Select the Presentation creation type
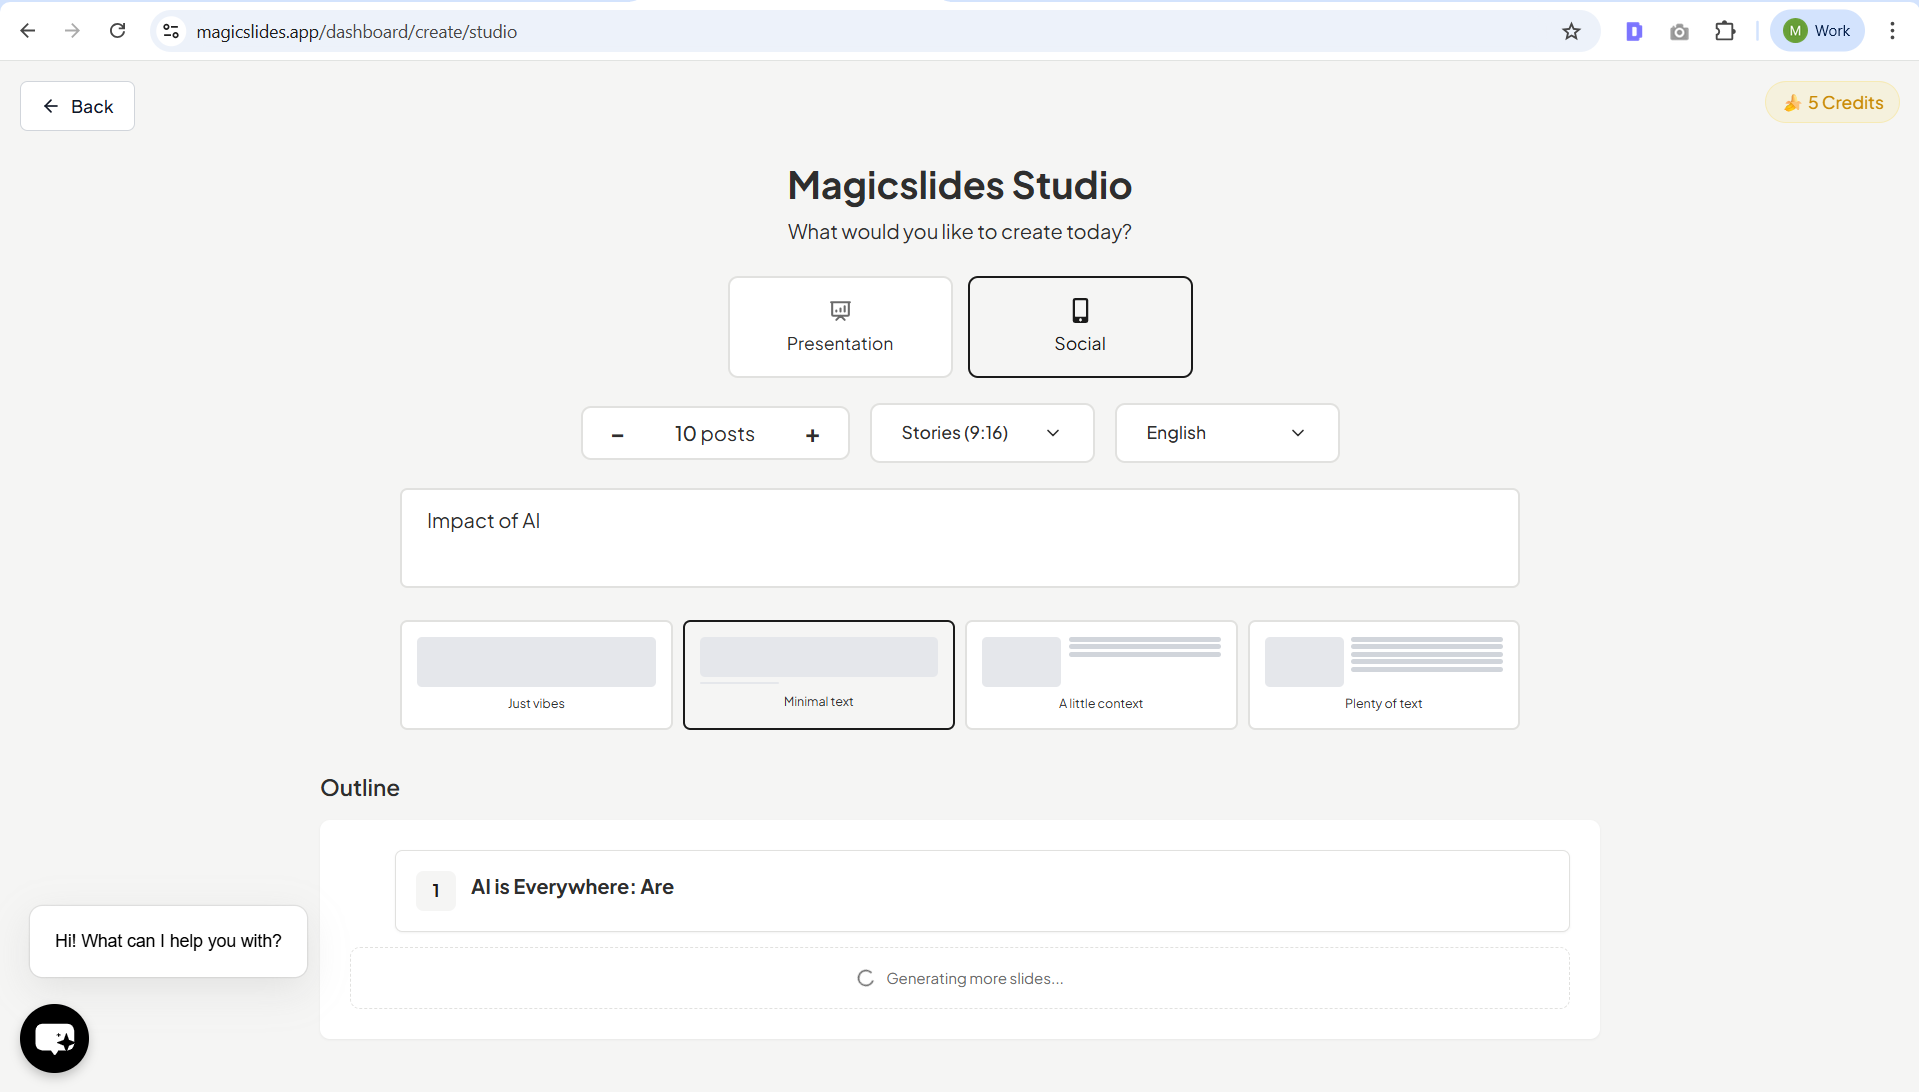This screenshot has width=1919, height=1092. pyautogui.click(x=840, y=327)
